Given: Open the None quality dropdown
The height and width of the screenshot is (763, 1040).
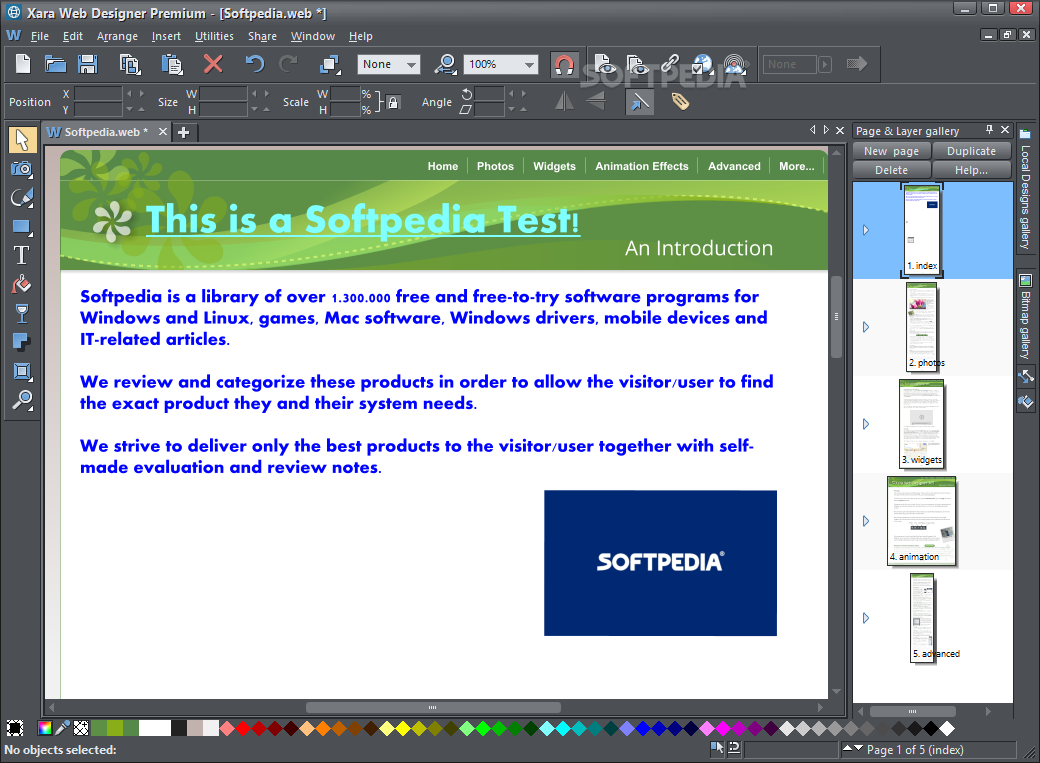Looking at the screenshot, I should tap(389, 64).
